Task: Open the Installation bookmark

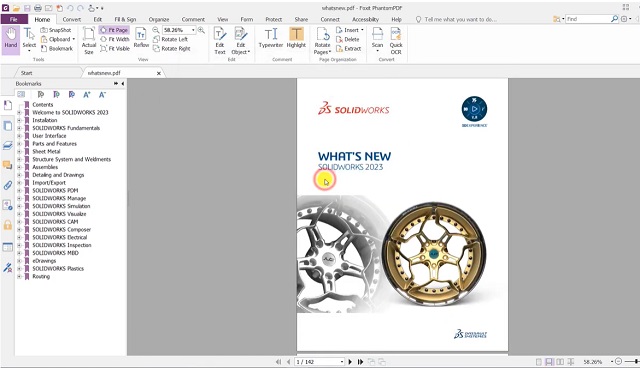Action: 45,120
